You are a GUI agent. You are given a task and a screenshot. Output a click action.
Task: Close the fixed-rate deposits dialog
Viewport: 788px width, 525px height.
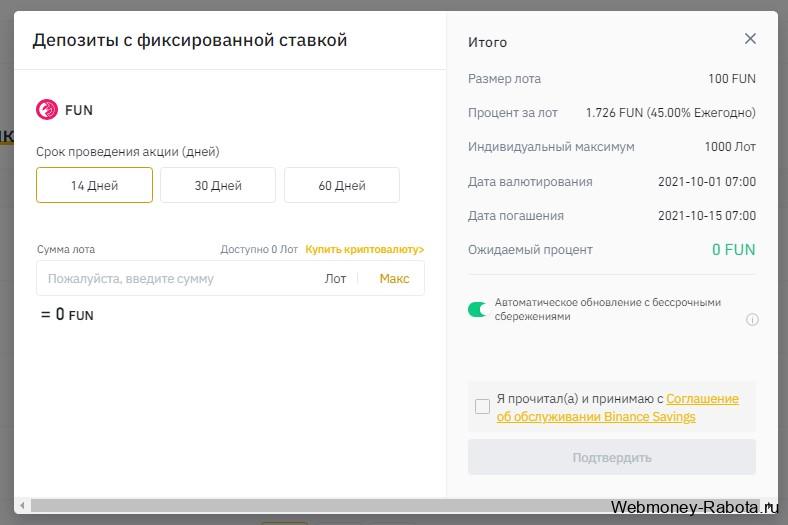[750, 39]
